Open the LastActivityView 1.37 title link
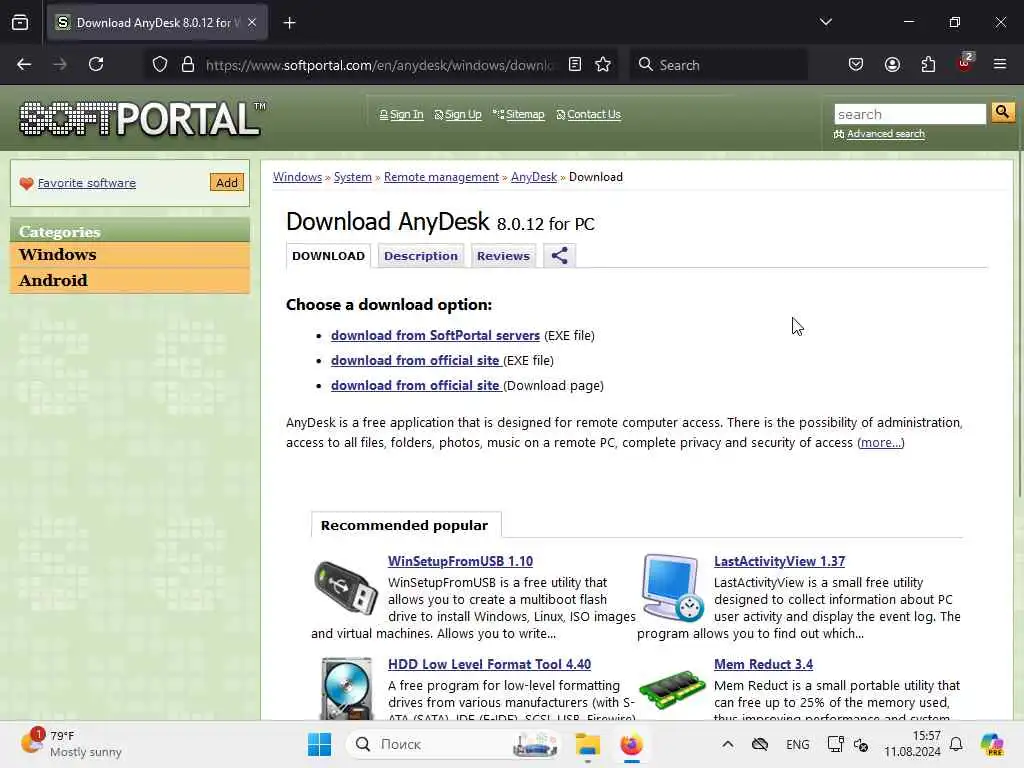 click(779, 561)
